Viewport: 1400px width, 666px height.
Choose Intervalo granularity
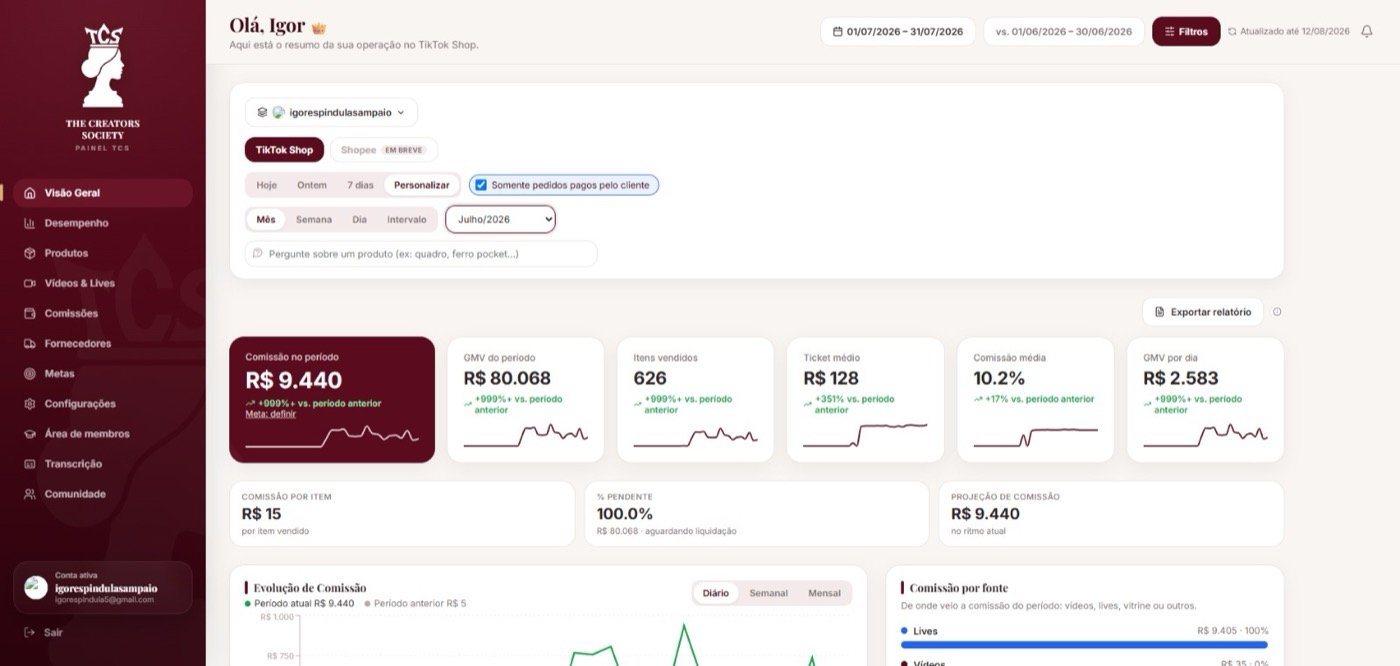click(406, 219)
